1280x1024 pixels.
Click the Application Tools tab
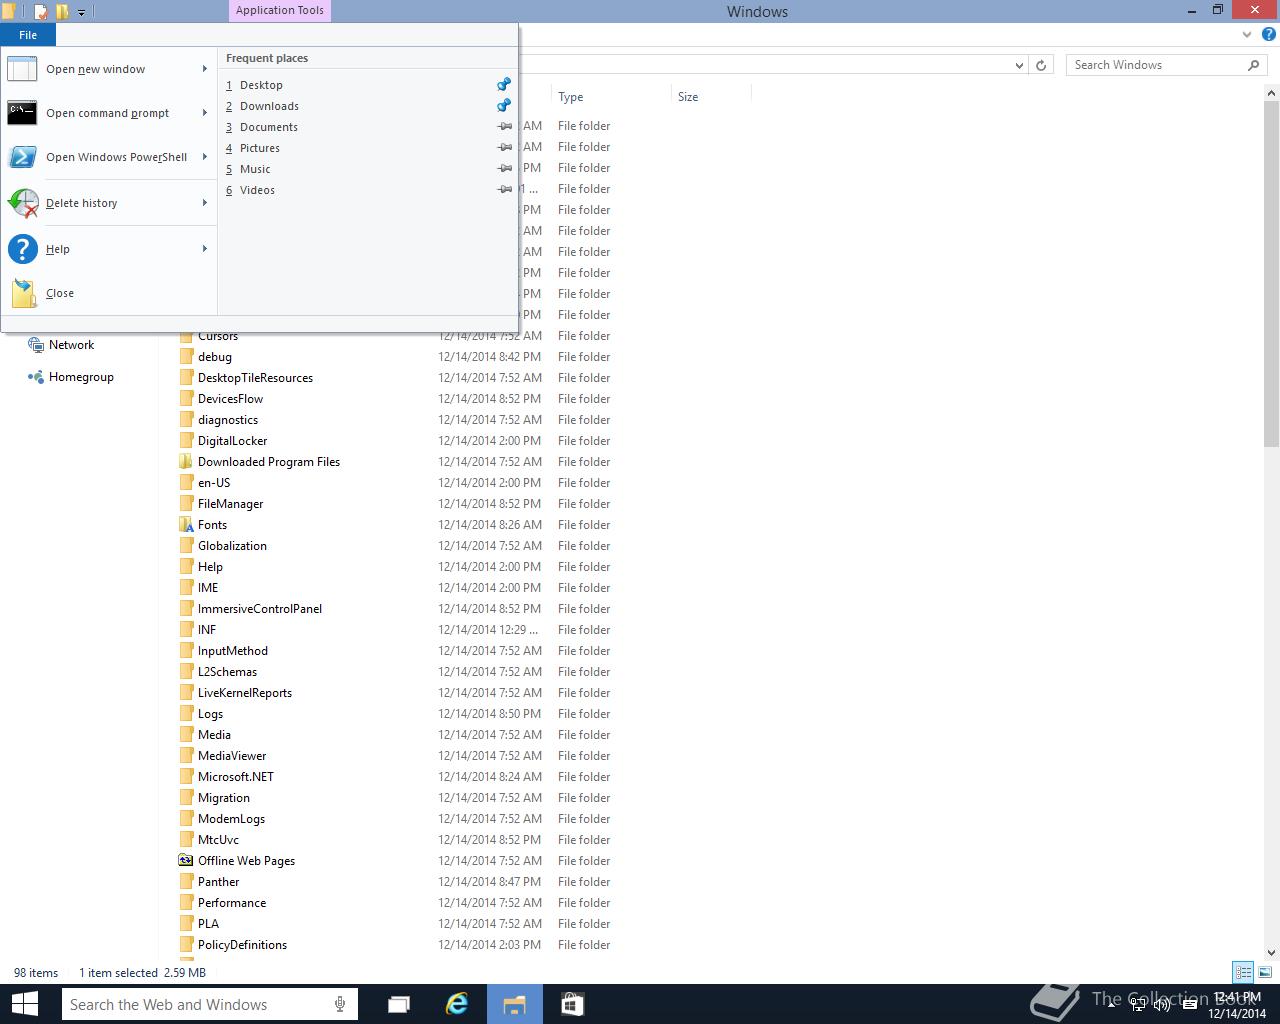[280, 11]
